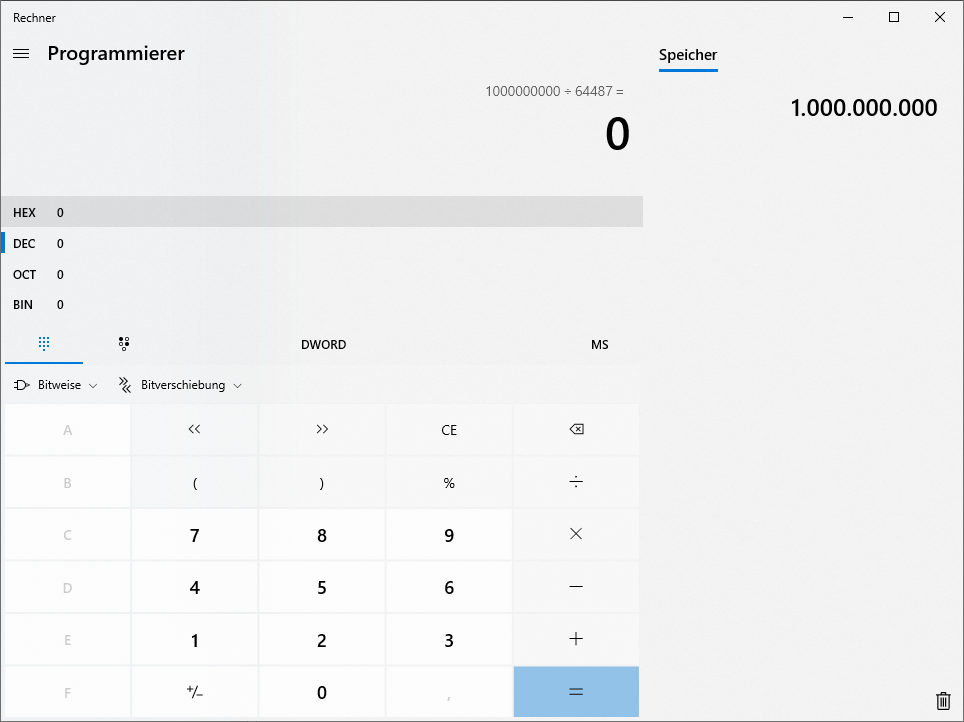Click digit 7 key
The image size is (964, 722).
pyautogui.click(x=194, y=534)
